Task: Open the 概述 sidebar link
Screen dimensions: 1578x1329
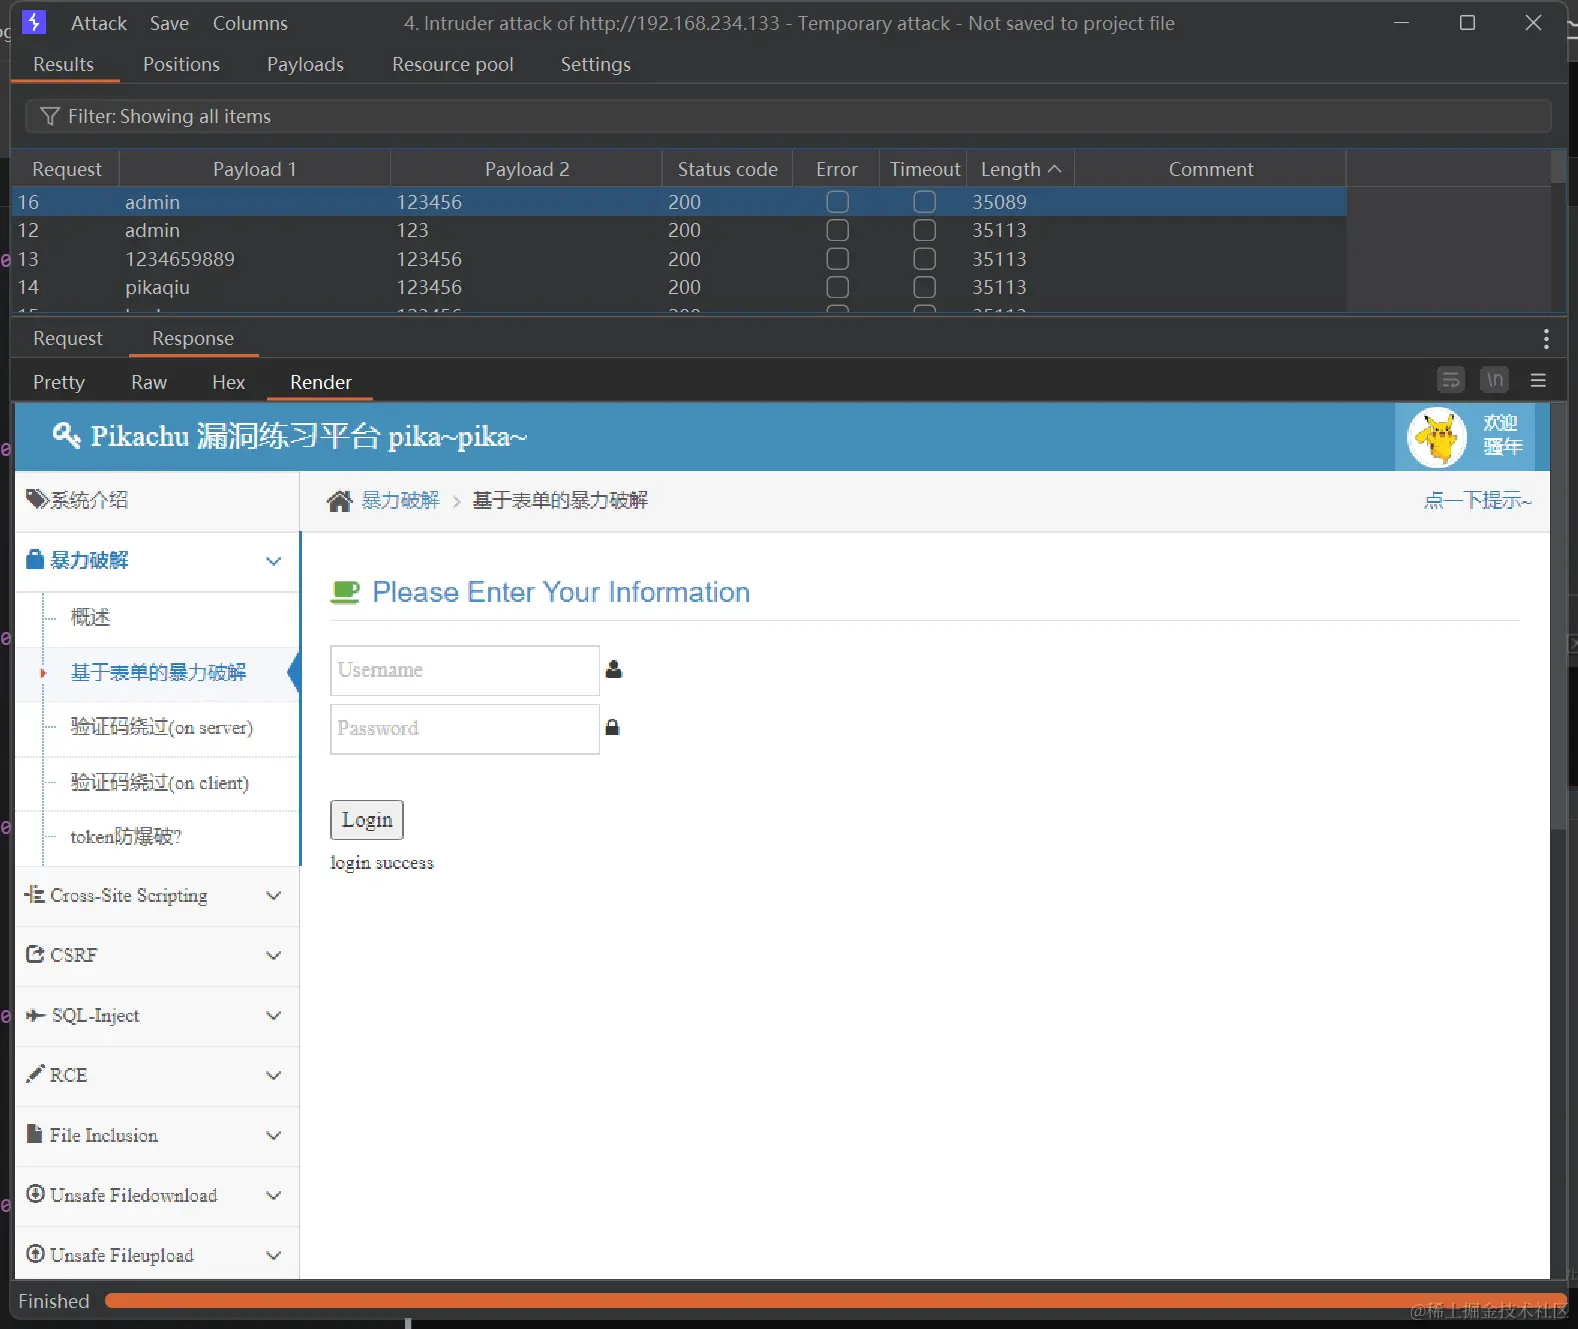Action: (x=90, y=617)
